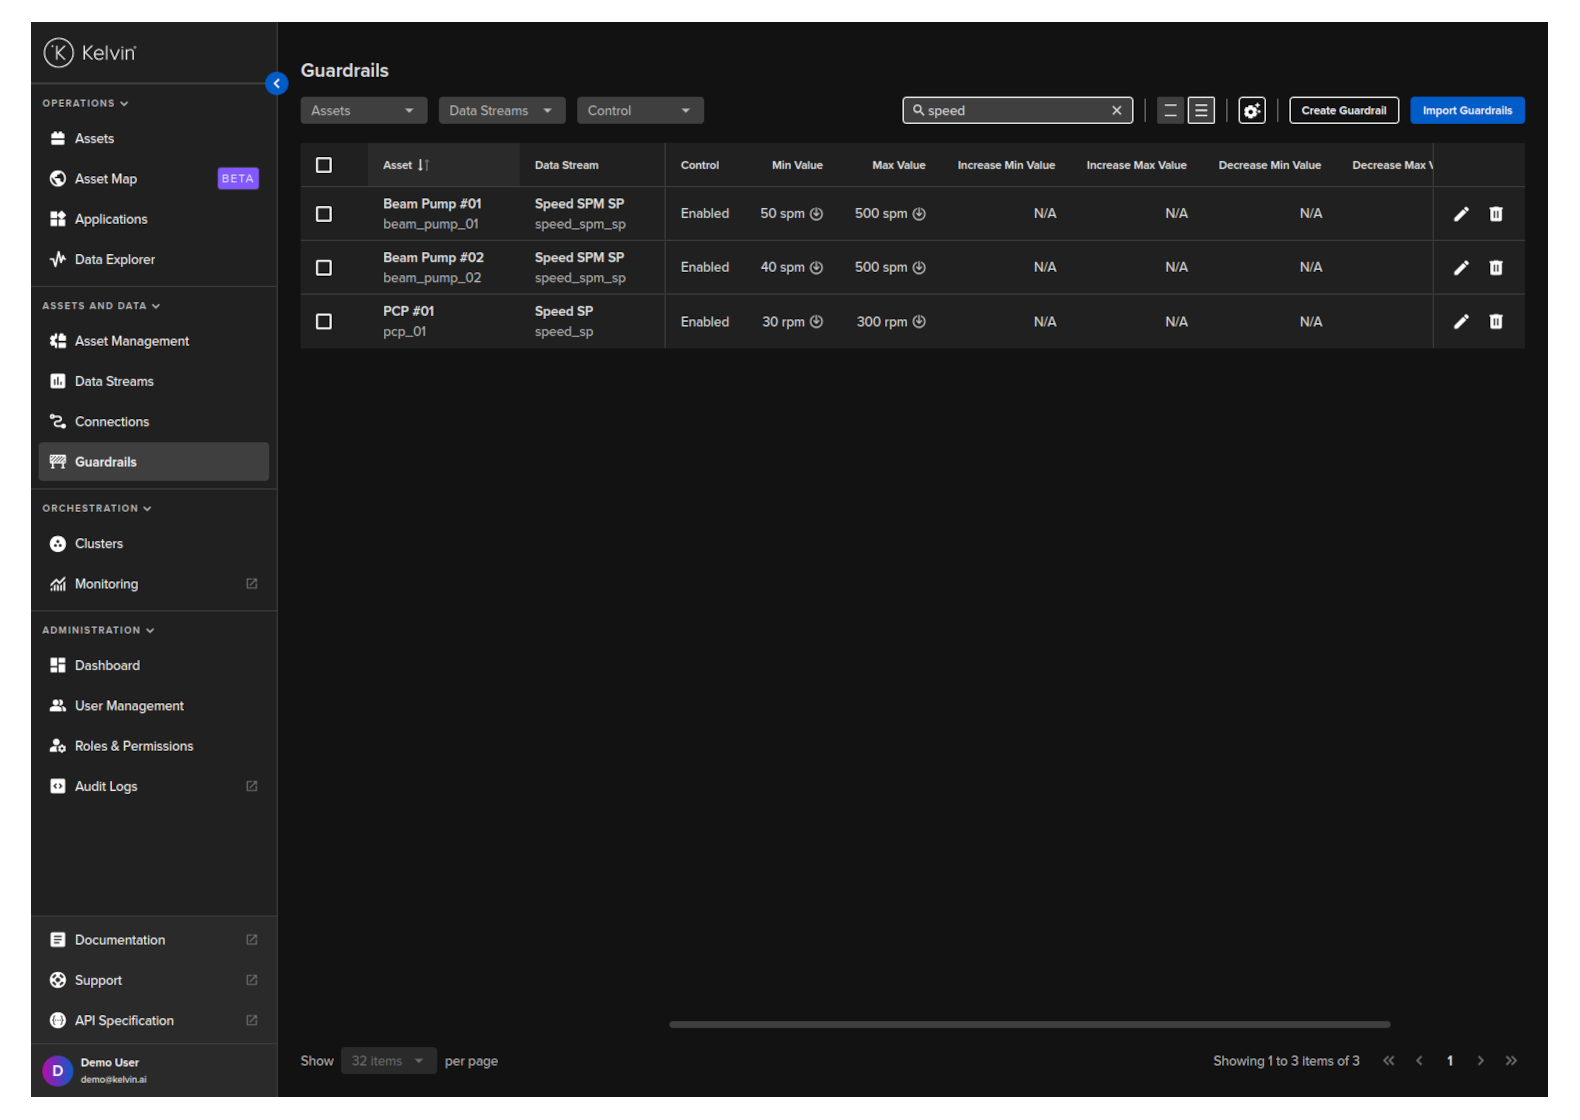Image resolution: width=1580 pixels, height=1120 pixels.
Task: Delete the Beam Pump #02 guardrail
Action: (1495, 268)
